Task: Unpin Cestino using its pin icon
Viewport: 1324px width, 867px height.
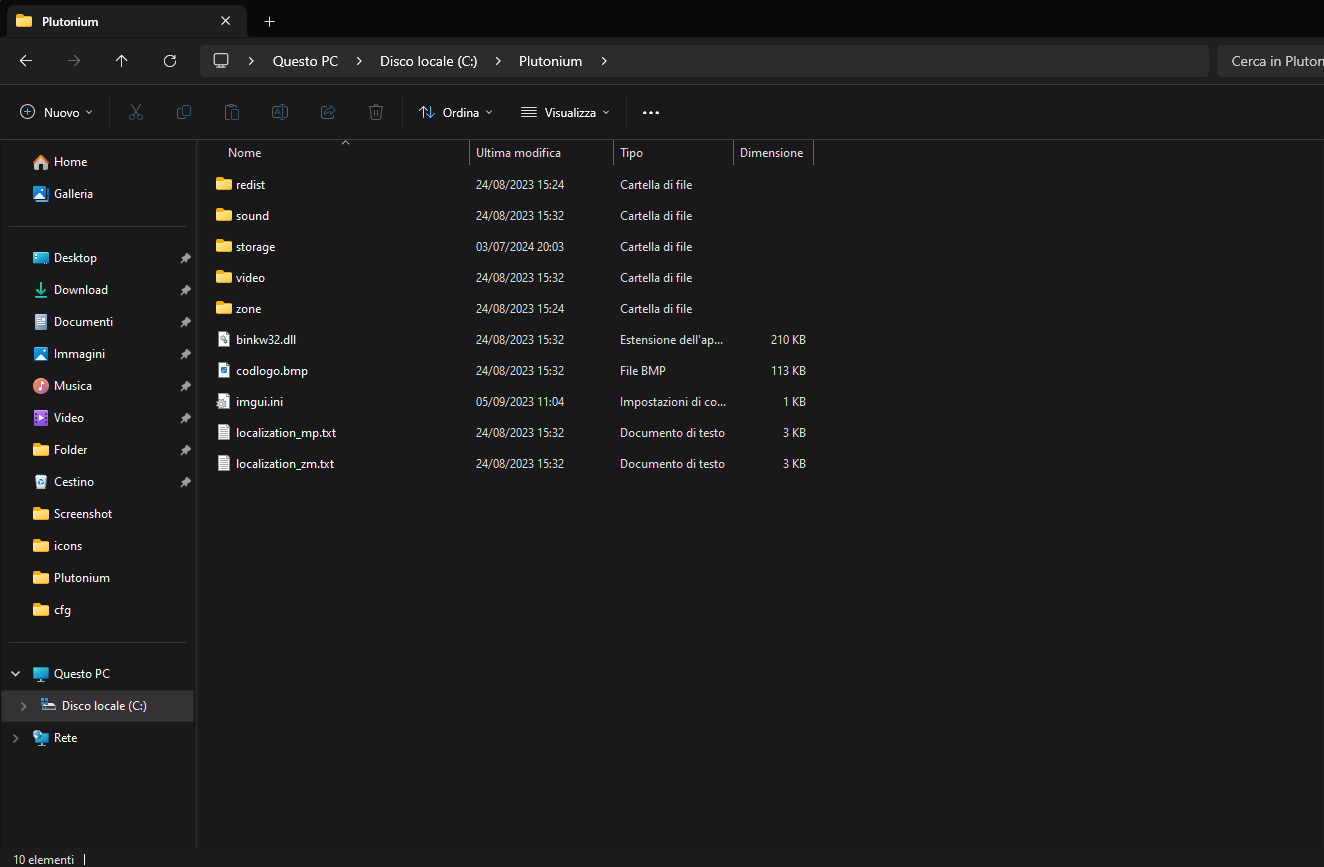Action: coord(185,482)
